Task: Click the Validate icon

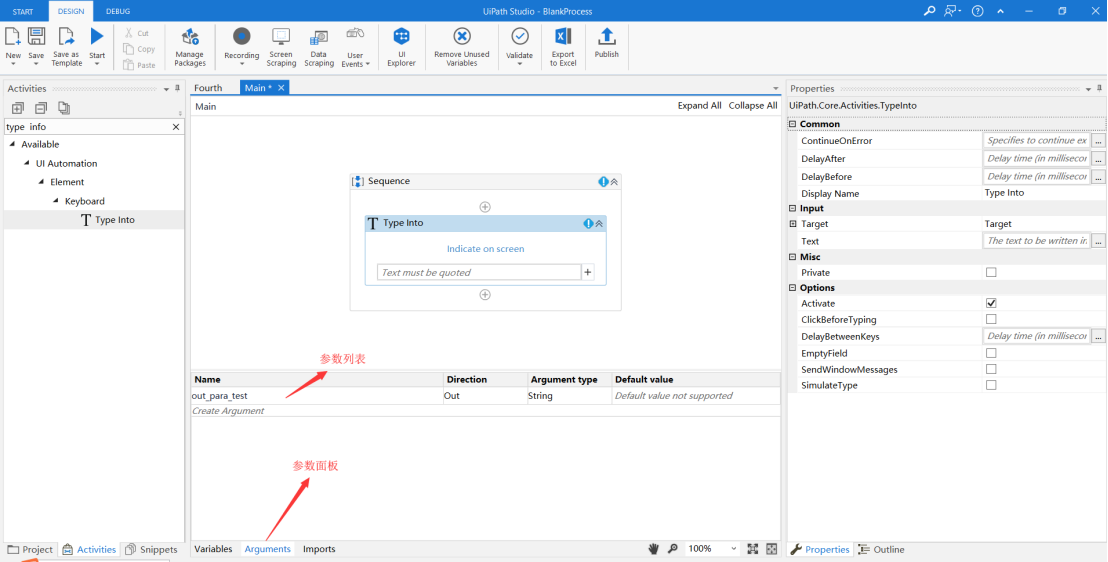Action: click(x=519, y=37)
